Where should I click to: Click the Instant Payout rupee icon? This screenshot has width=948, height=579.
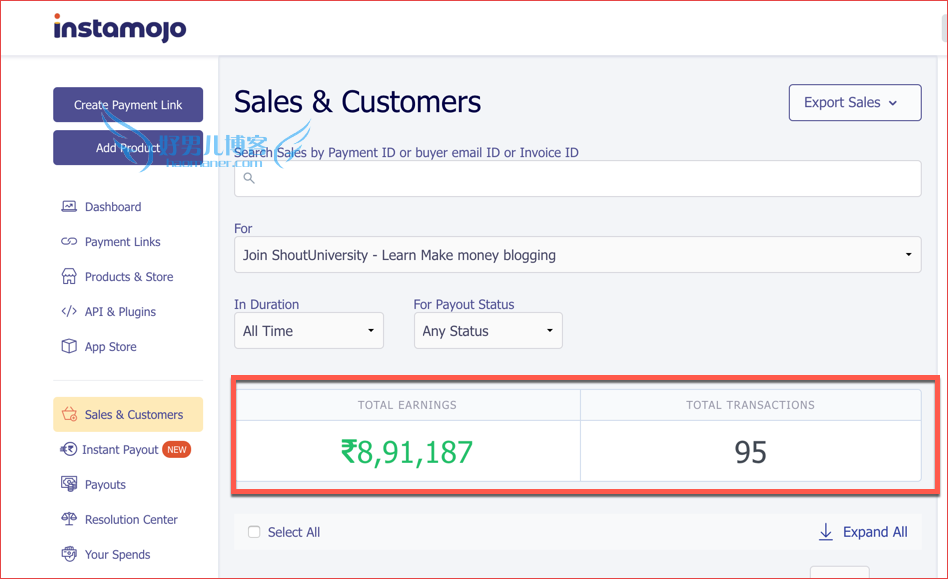[x=68, y=449]
